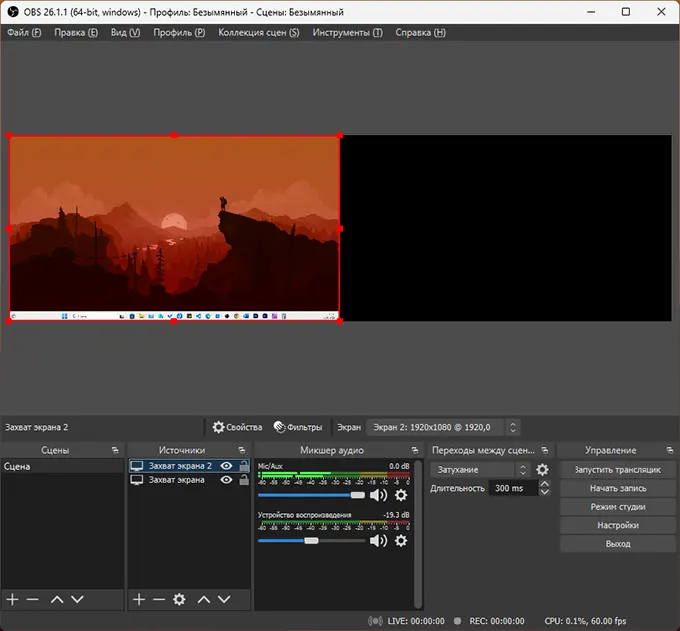Toggle the lock on Захват экрана 2
This screenshot has height=631, width=680.
[243, 466]
